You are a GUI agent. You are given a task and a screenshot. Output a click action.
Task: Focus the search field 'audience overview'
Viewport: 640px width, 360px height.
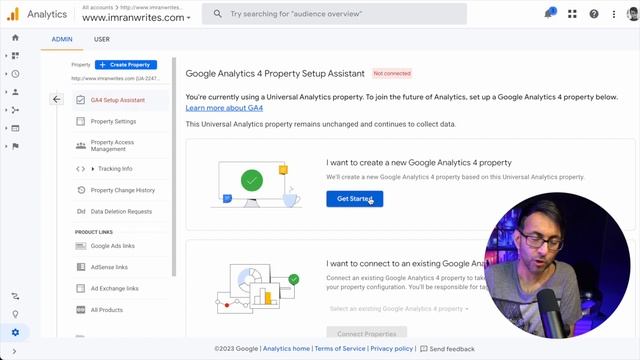click(334, 14)
